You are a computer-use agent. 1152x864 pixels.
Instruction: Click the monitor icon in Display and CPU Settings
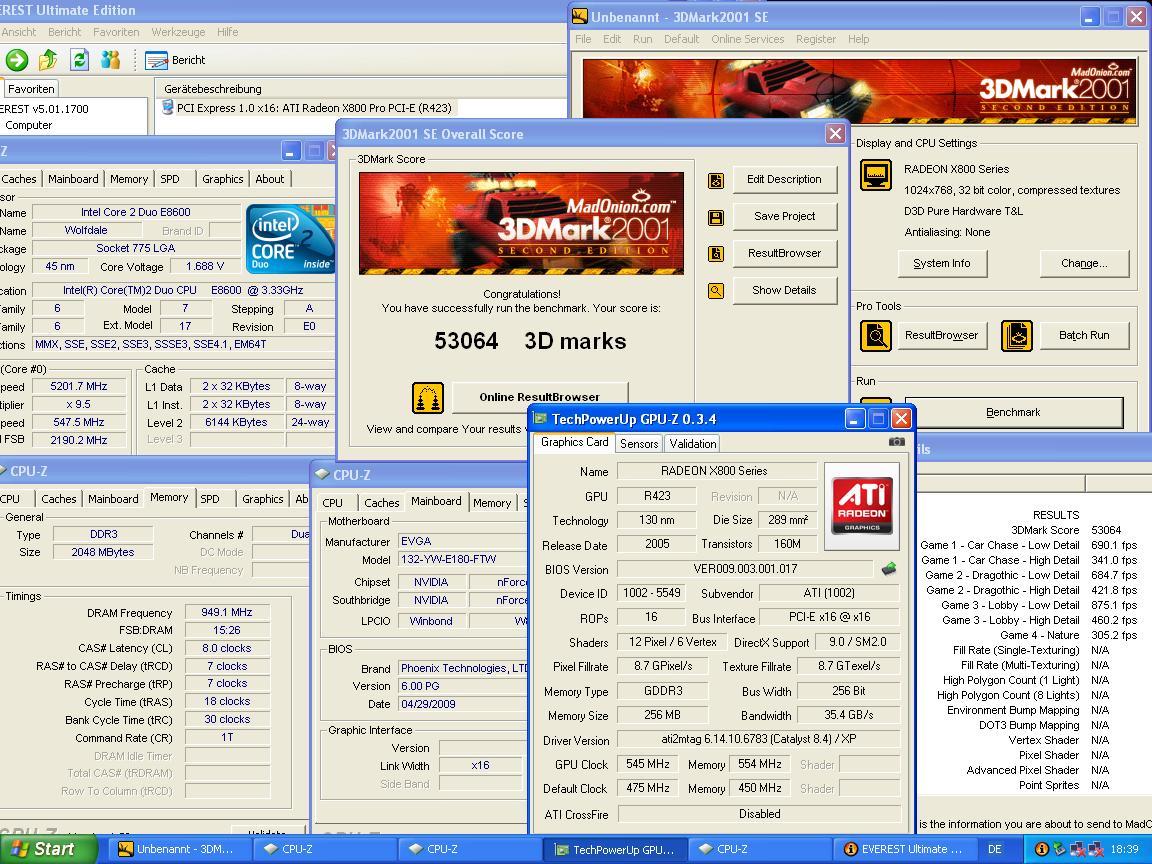tap(876, 176)
